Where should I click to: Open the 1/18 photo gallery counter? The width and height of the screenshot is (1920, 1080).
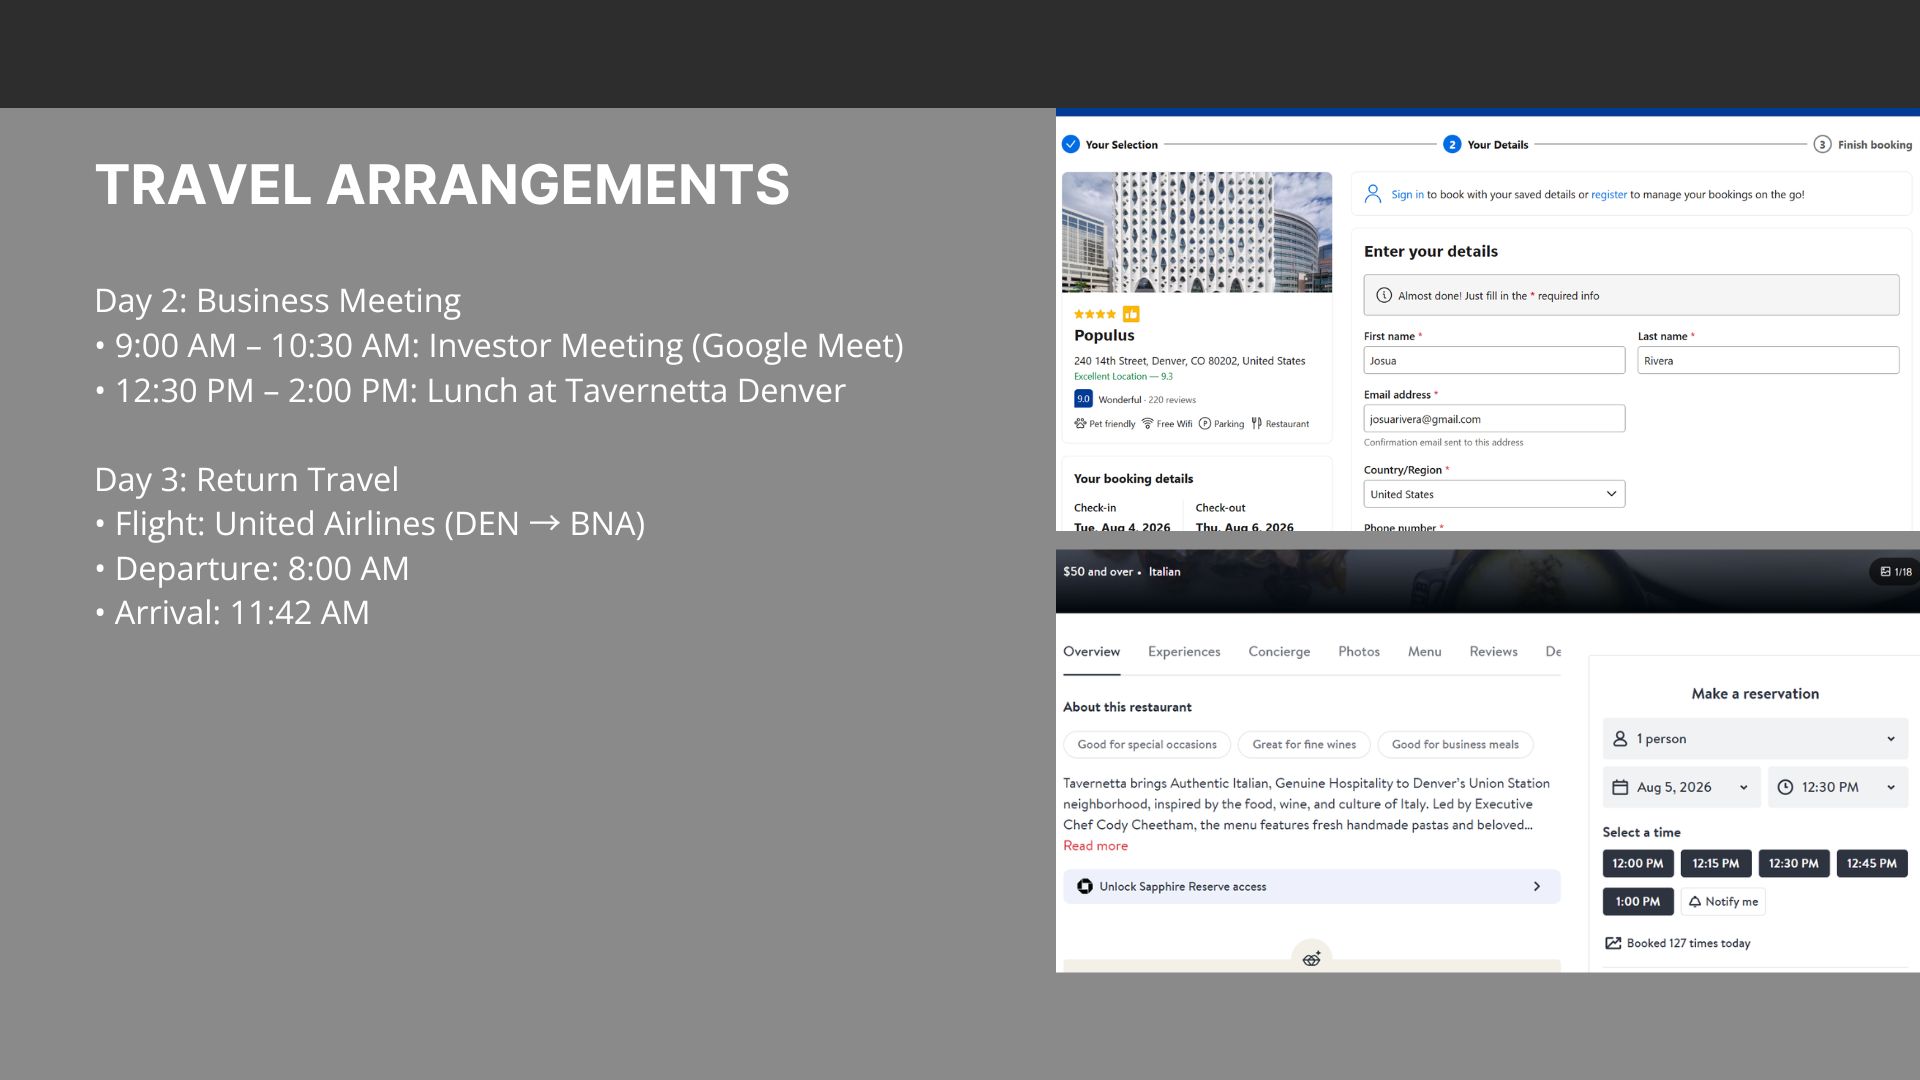tap(1895, 572)
